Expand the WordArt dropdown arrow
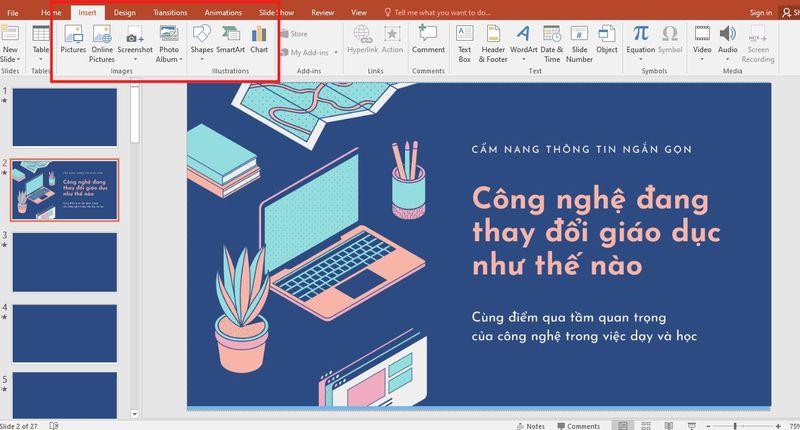800x430 pixels. pyautogui.click(x=523, y=60)
